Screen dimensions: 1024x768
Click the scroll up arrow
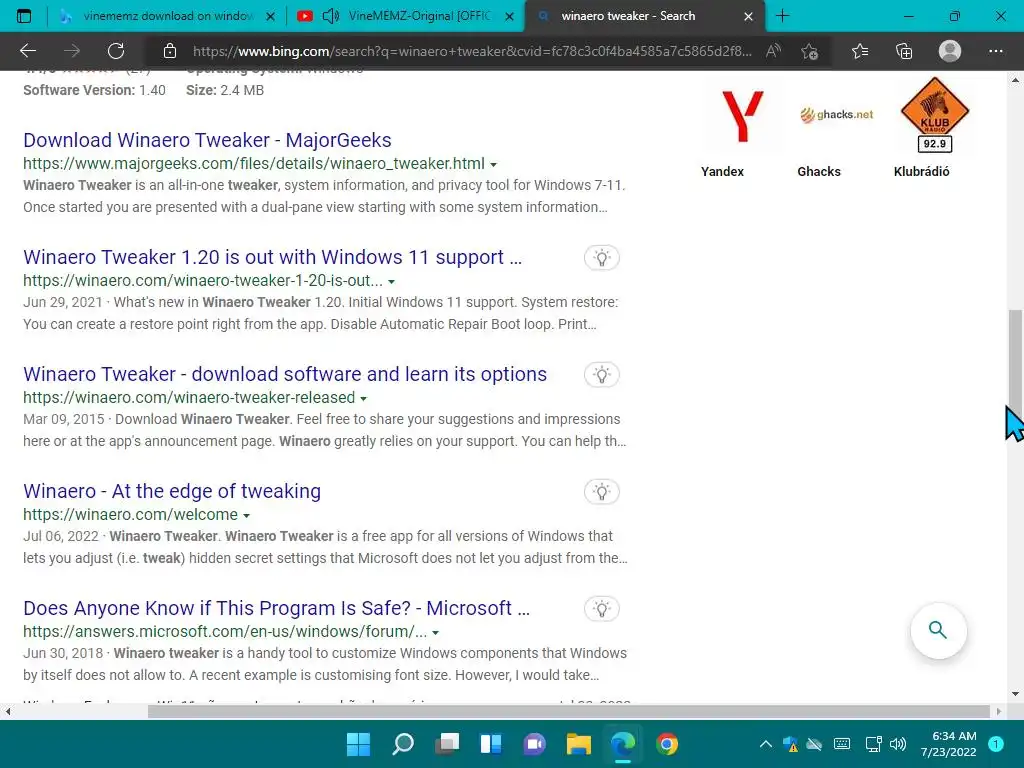(x=1015, y=80)
